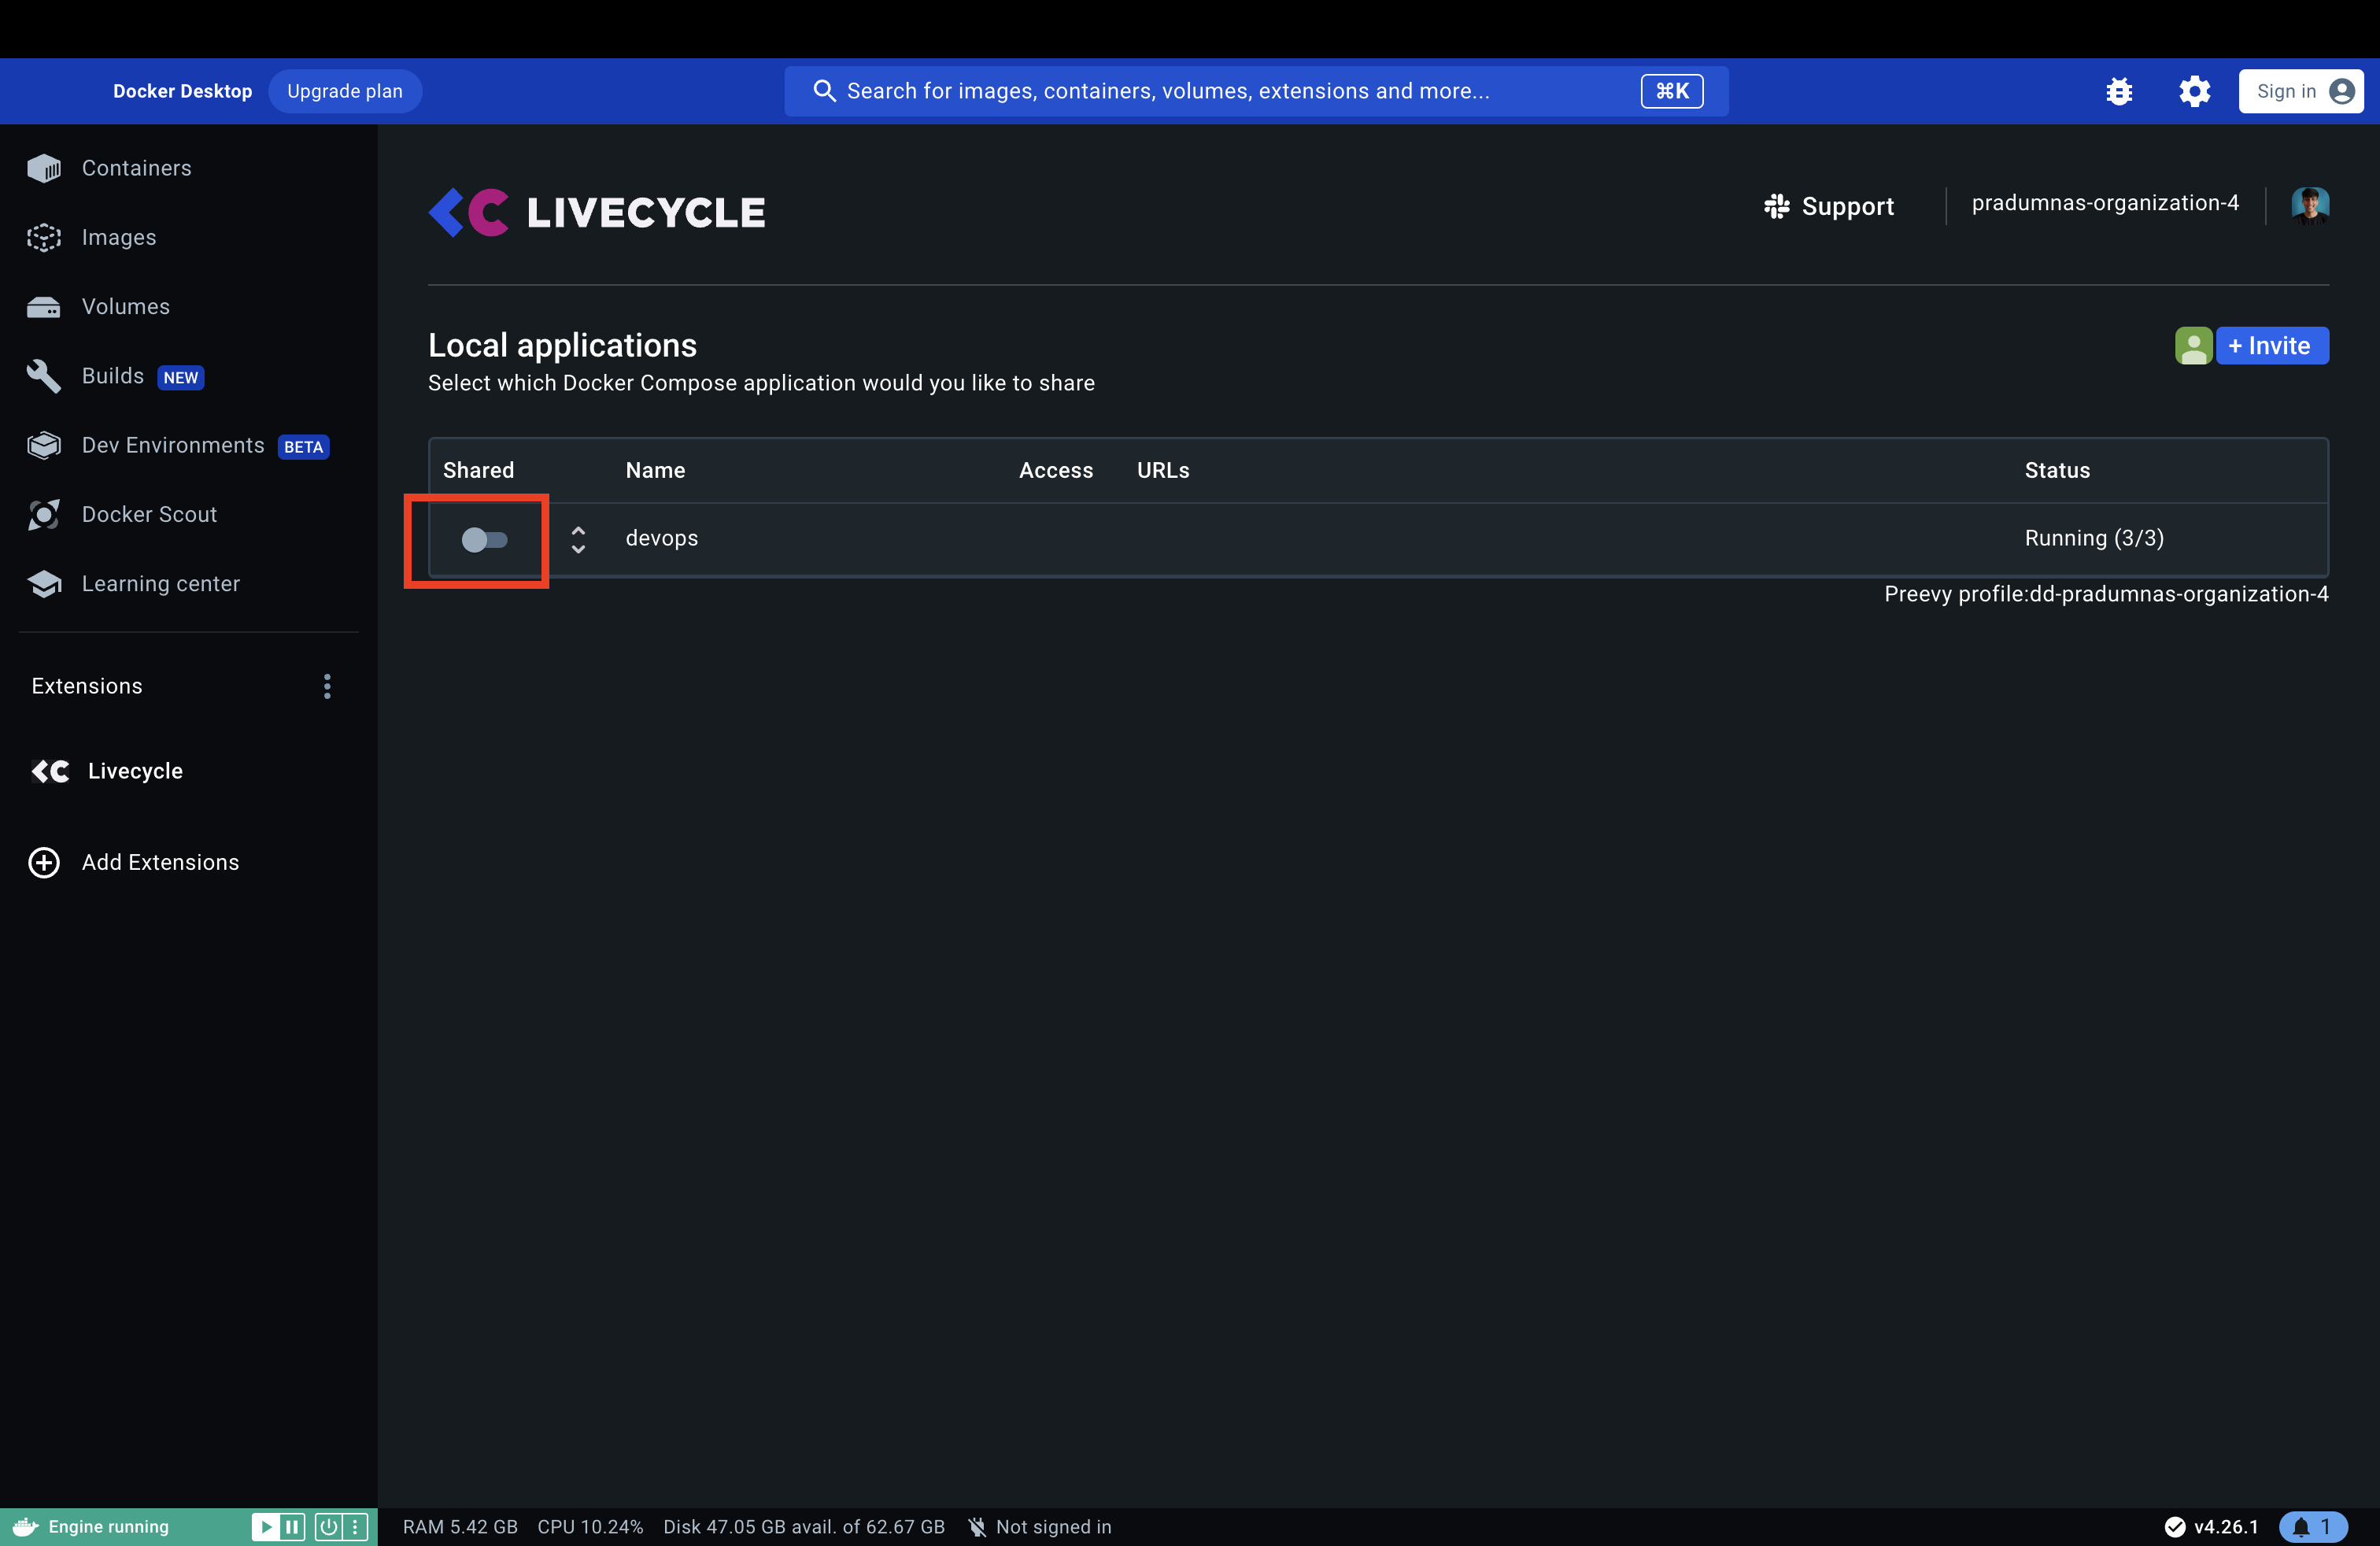Pause the Docker engine

coord(292,1527)
